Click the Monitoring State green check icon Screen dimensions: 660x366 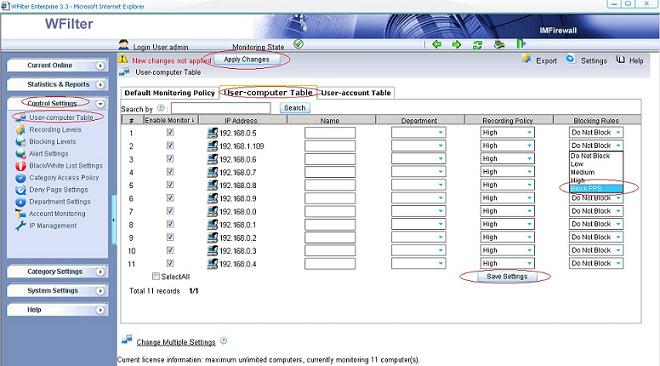coord(298,44)
